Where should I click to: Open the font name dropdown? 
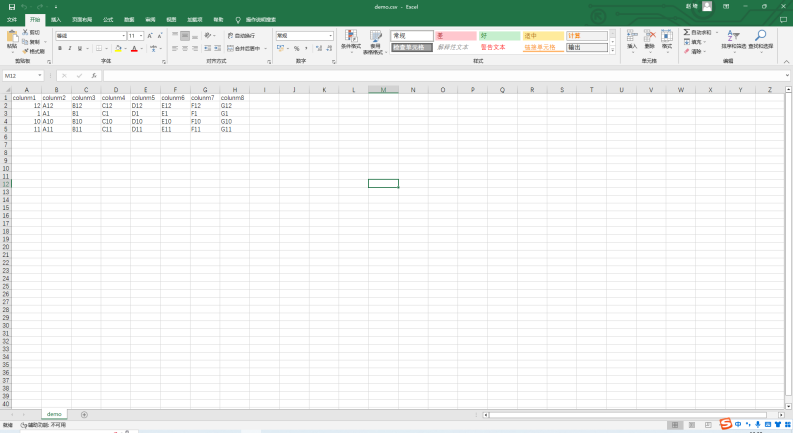tap(123, 35)
